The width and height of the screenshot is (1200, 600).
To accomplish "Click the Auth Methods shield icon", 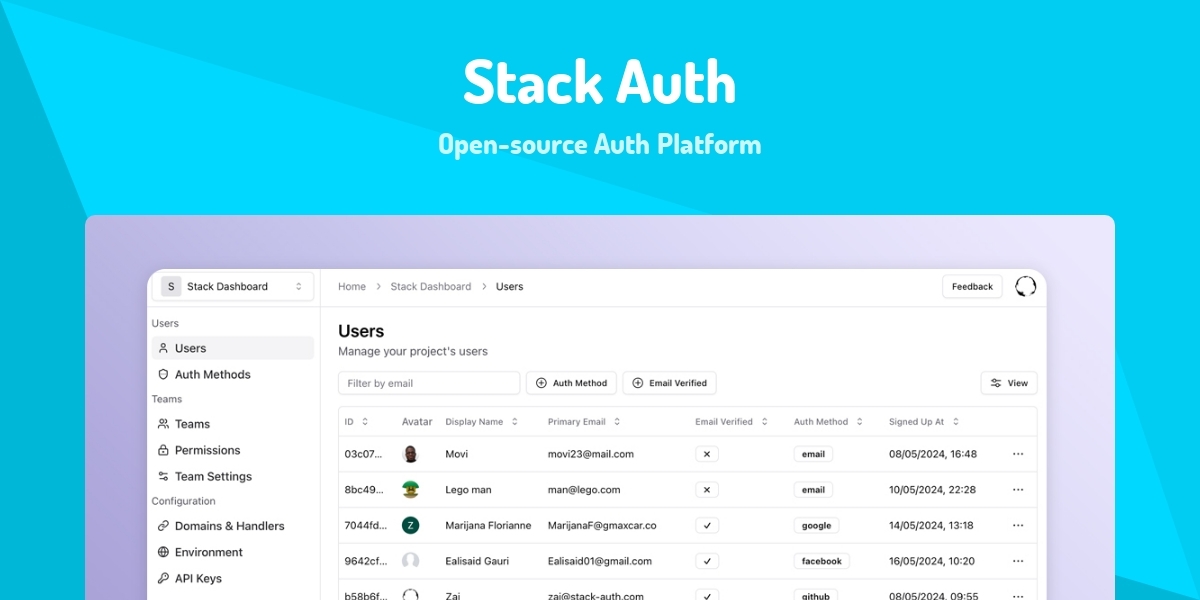I will [x=164, y=374].
